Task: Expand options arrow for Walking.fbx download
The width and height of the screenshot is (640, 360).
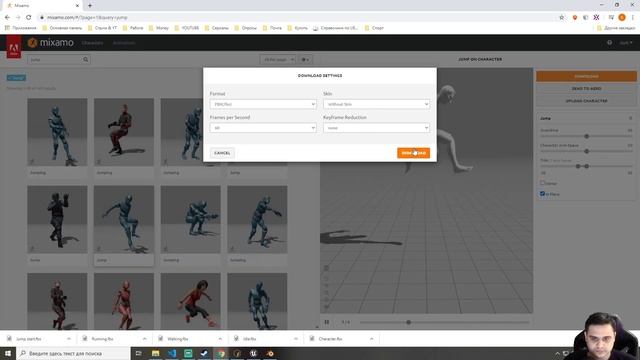Action: [x=220, y=339]
